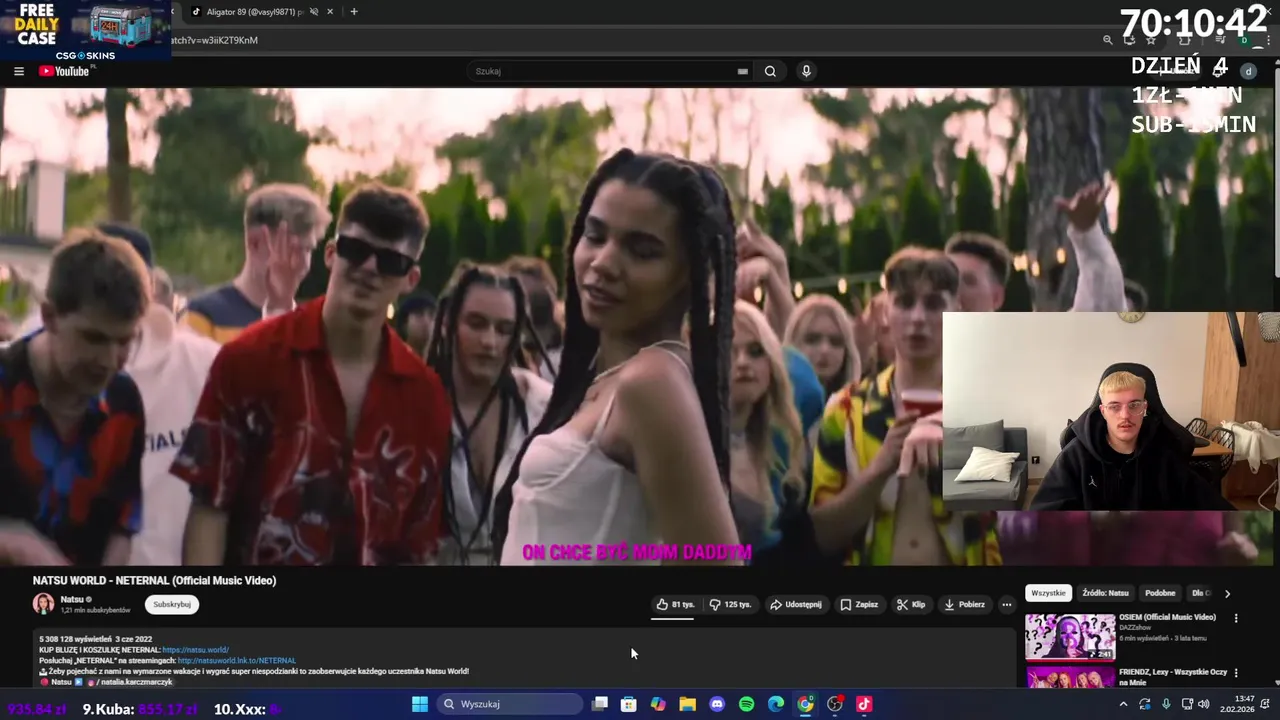
Task: Download the video via Pobierz button
Action: (x=965, y=604)
